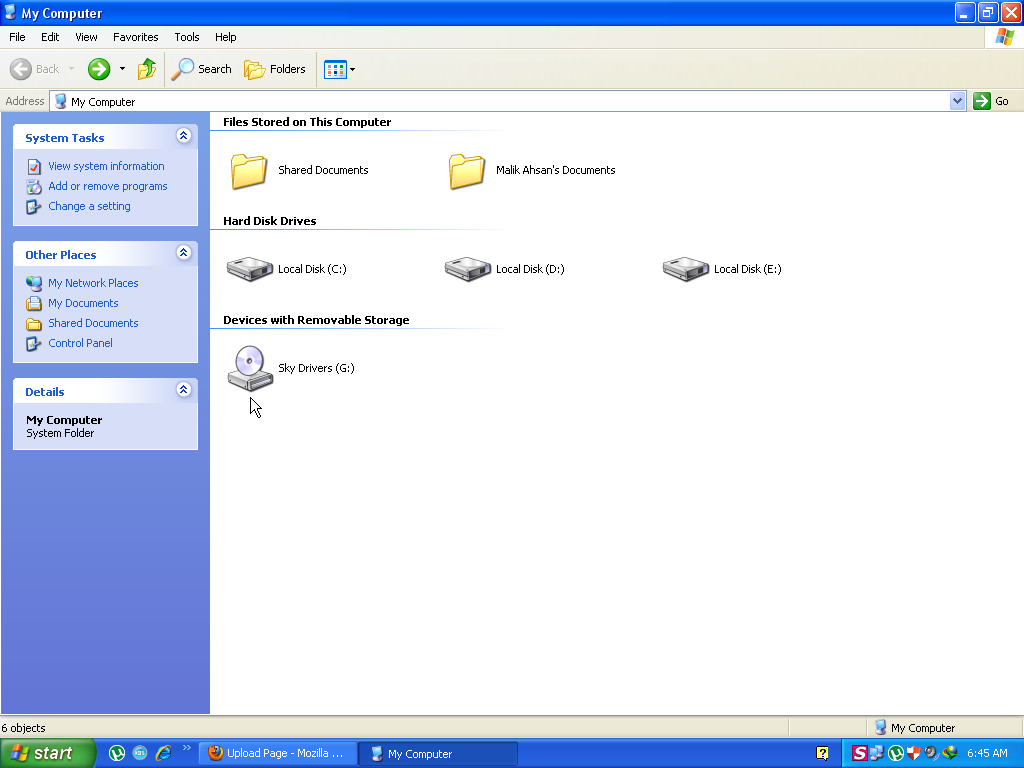Click Add or remove programs link
The width and height of the screenshot is (1024, 768).
(x=107, y=186)
